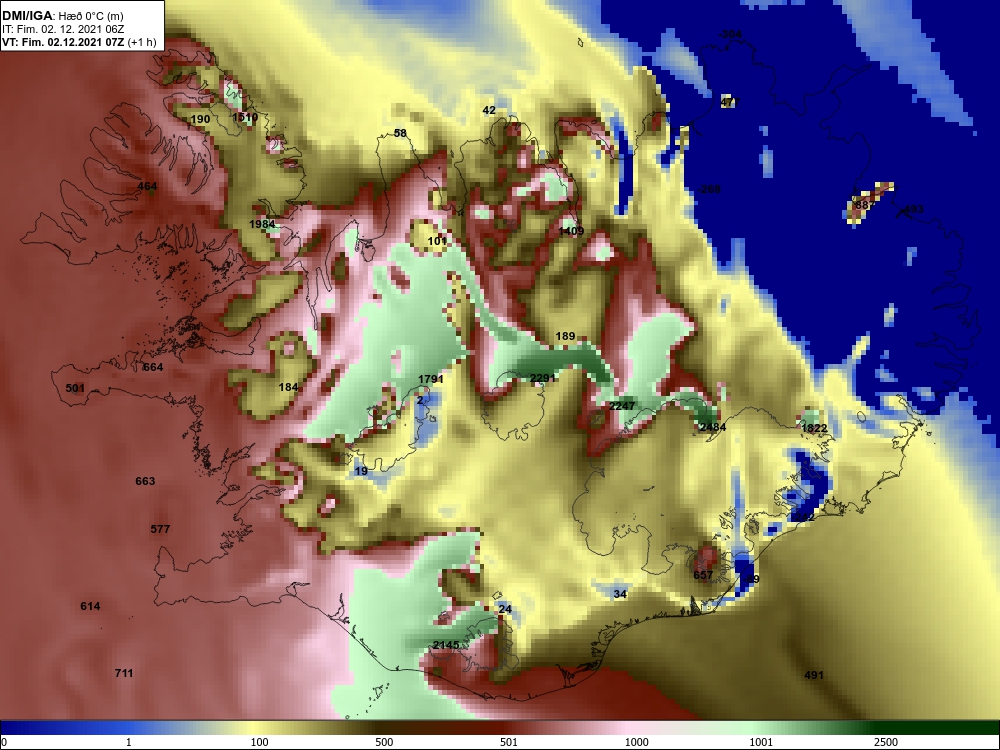Click the map value 2291
Image resolution: width=1000 pixels, height=750 pixels.
click(x=543, y=378)
